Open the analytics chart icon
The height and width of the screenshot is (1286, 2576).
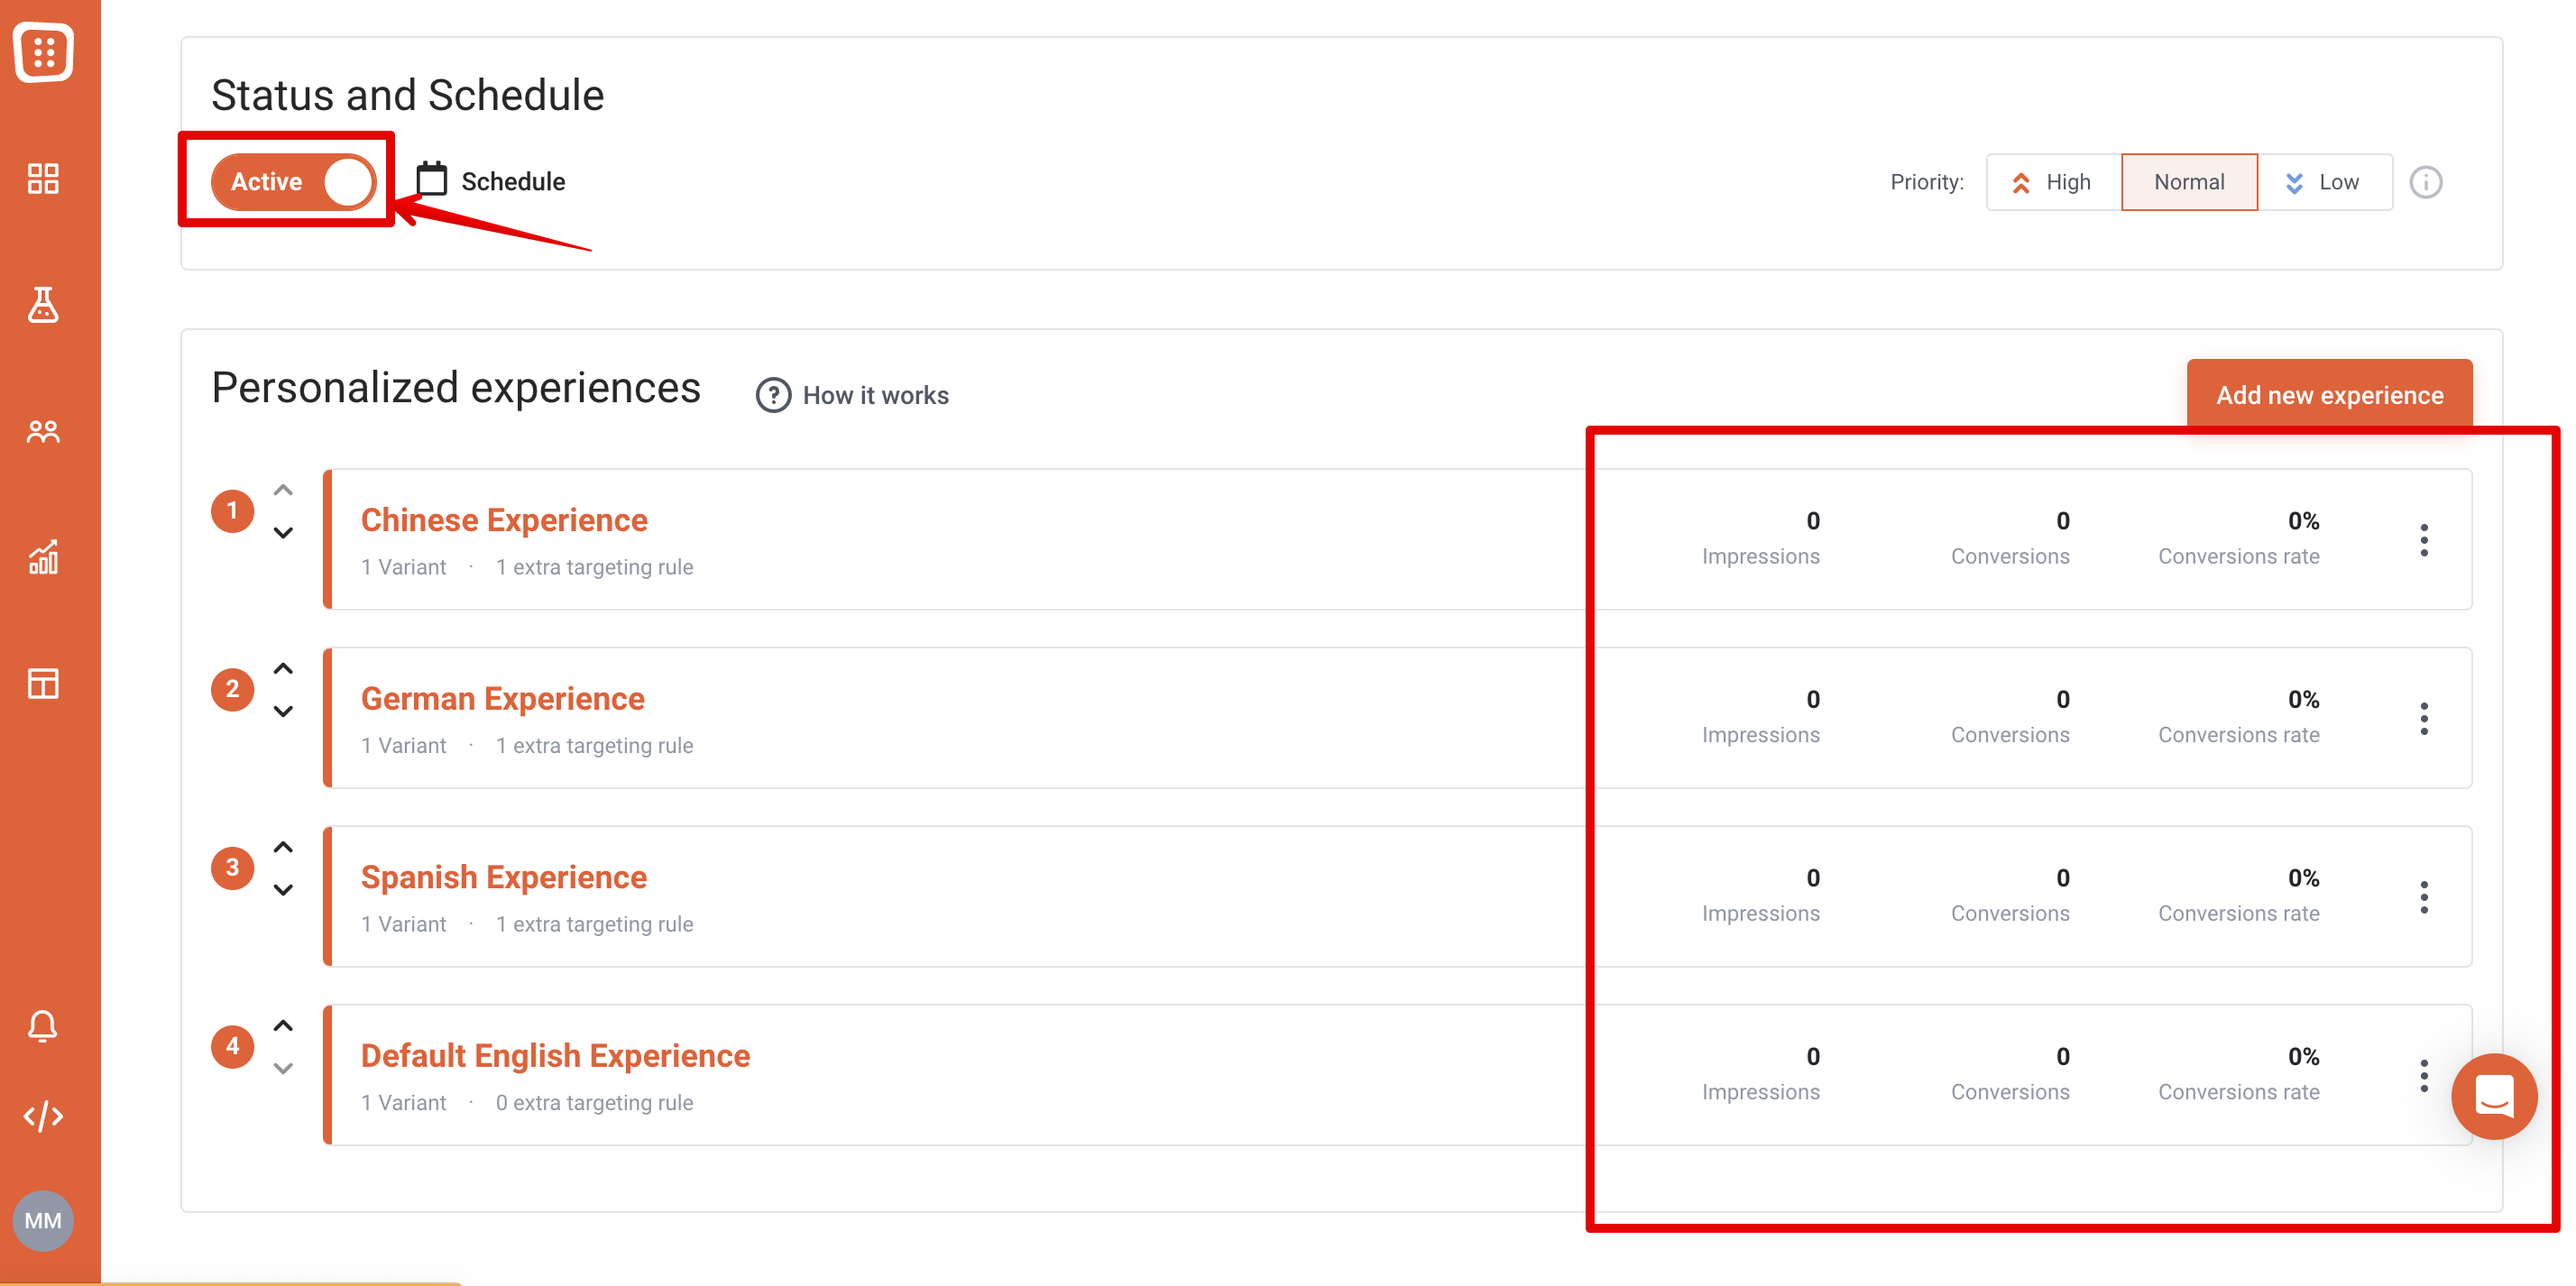coord(43,557)
